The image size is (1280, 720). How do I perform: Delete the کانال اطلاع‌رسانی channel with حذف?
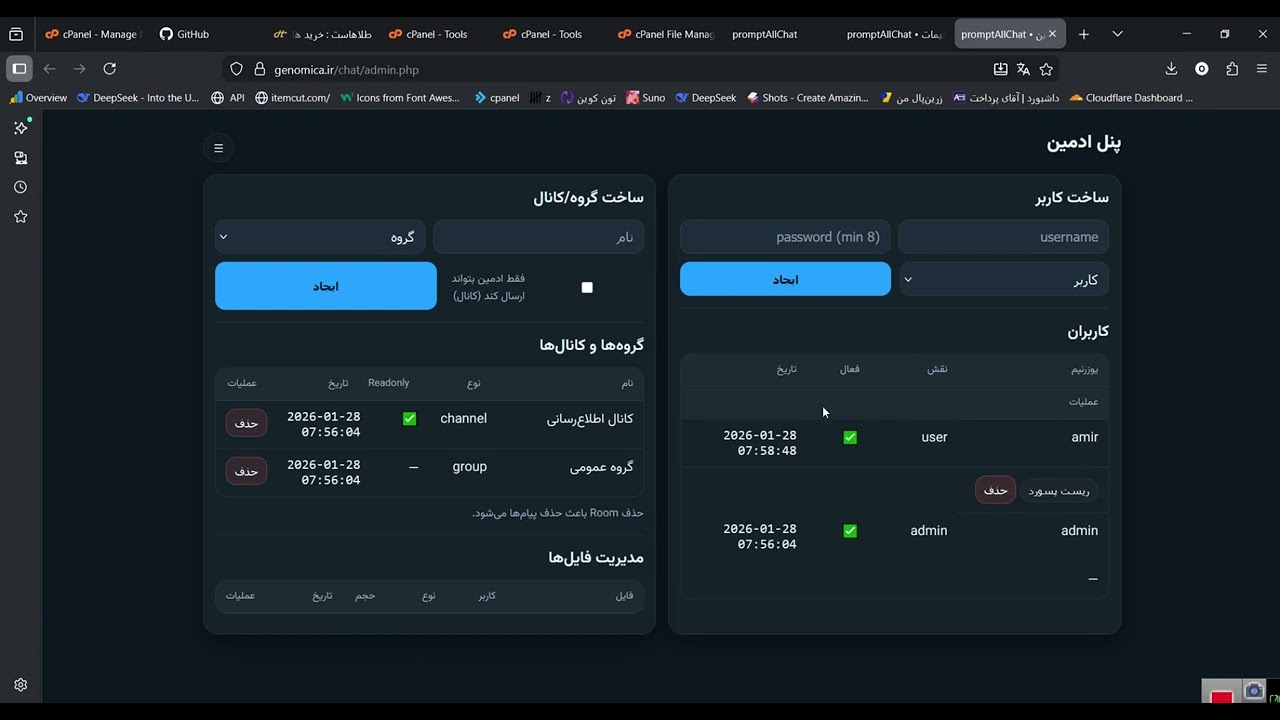coord(246,424)
